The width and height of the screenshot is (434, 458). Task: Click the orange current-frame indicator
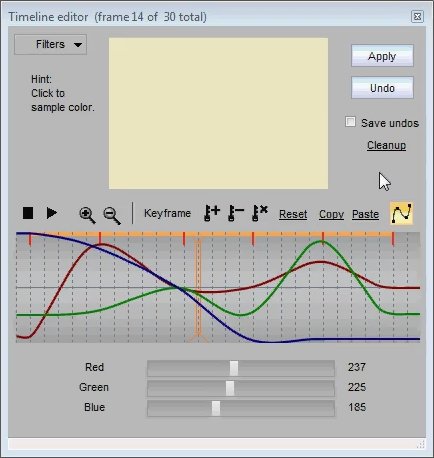(x=198, y=290)
